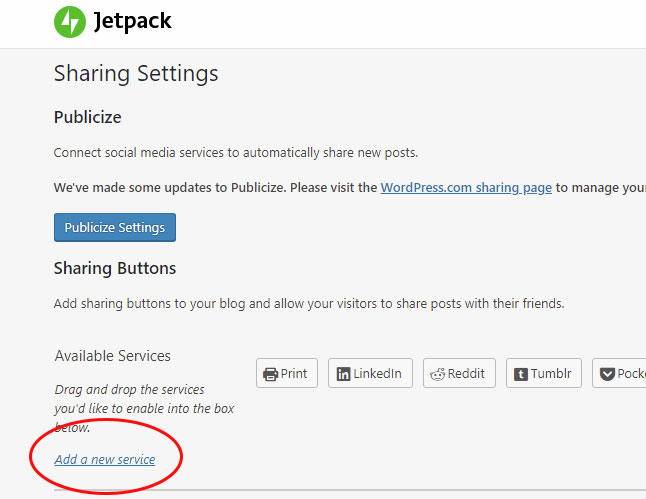Click the Reddit alien icon
This screenshot has height=499, width=646.
[438, 374]
